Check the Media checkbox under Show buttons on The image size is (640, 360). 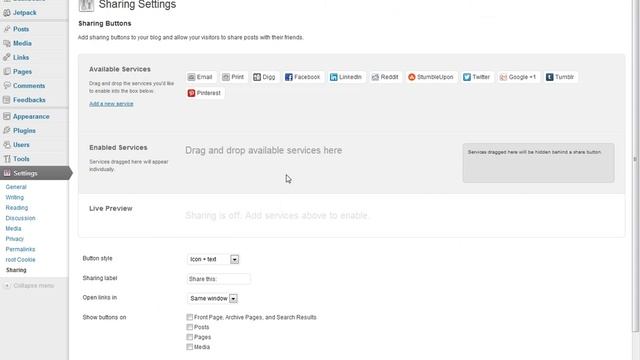[x=189, y=347]
